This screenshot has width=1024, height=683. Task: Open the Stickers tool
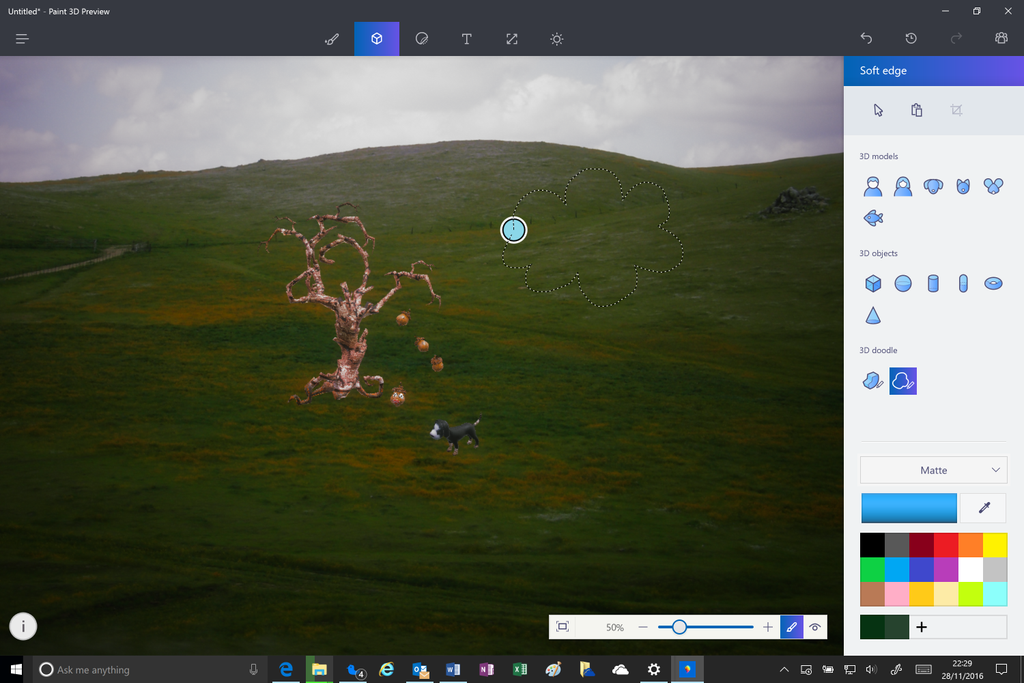coord(421,39)
